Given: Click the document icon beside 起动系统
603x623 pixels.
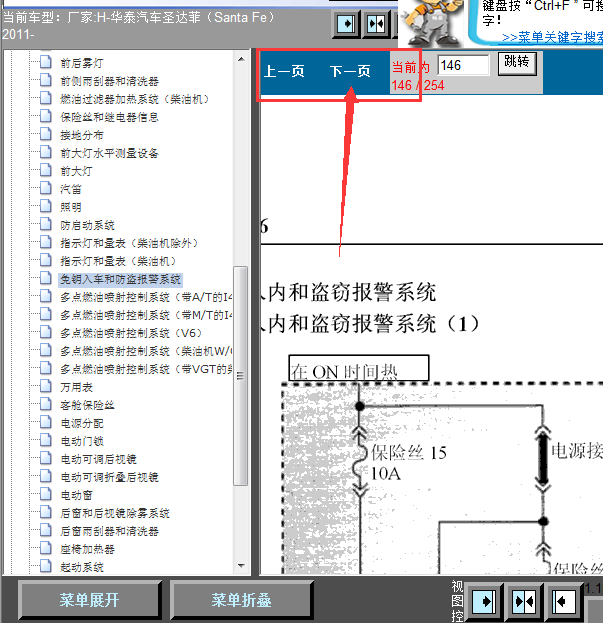Looking at the screenshot, I should pos(46,566).
